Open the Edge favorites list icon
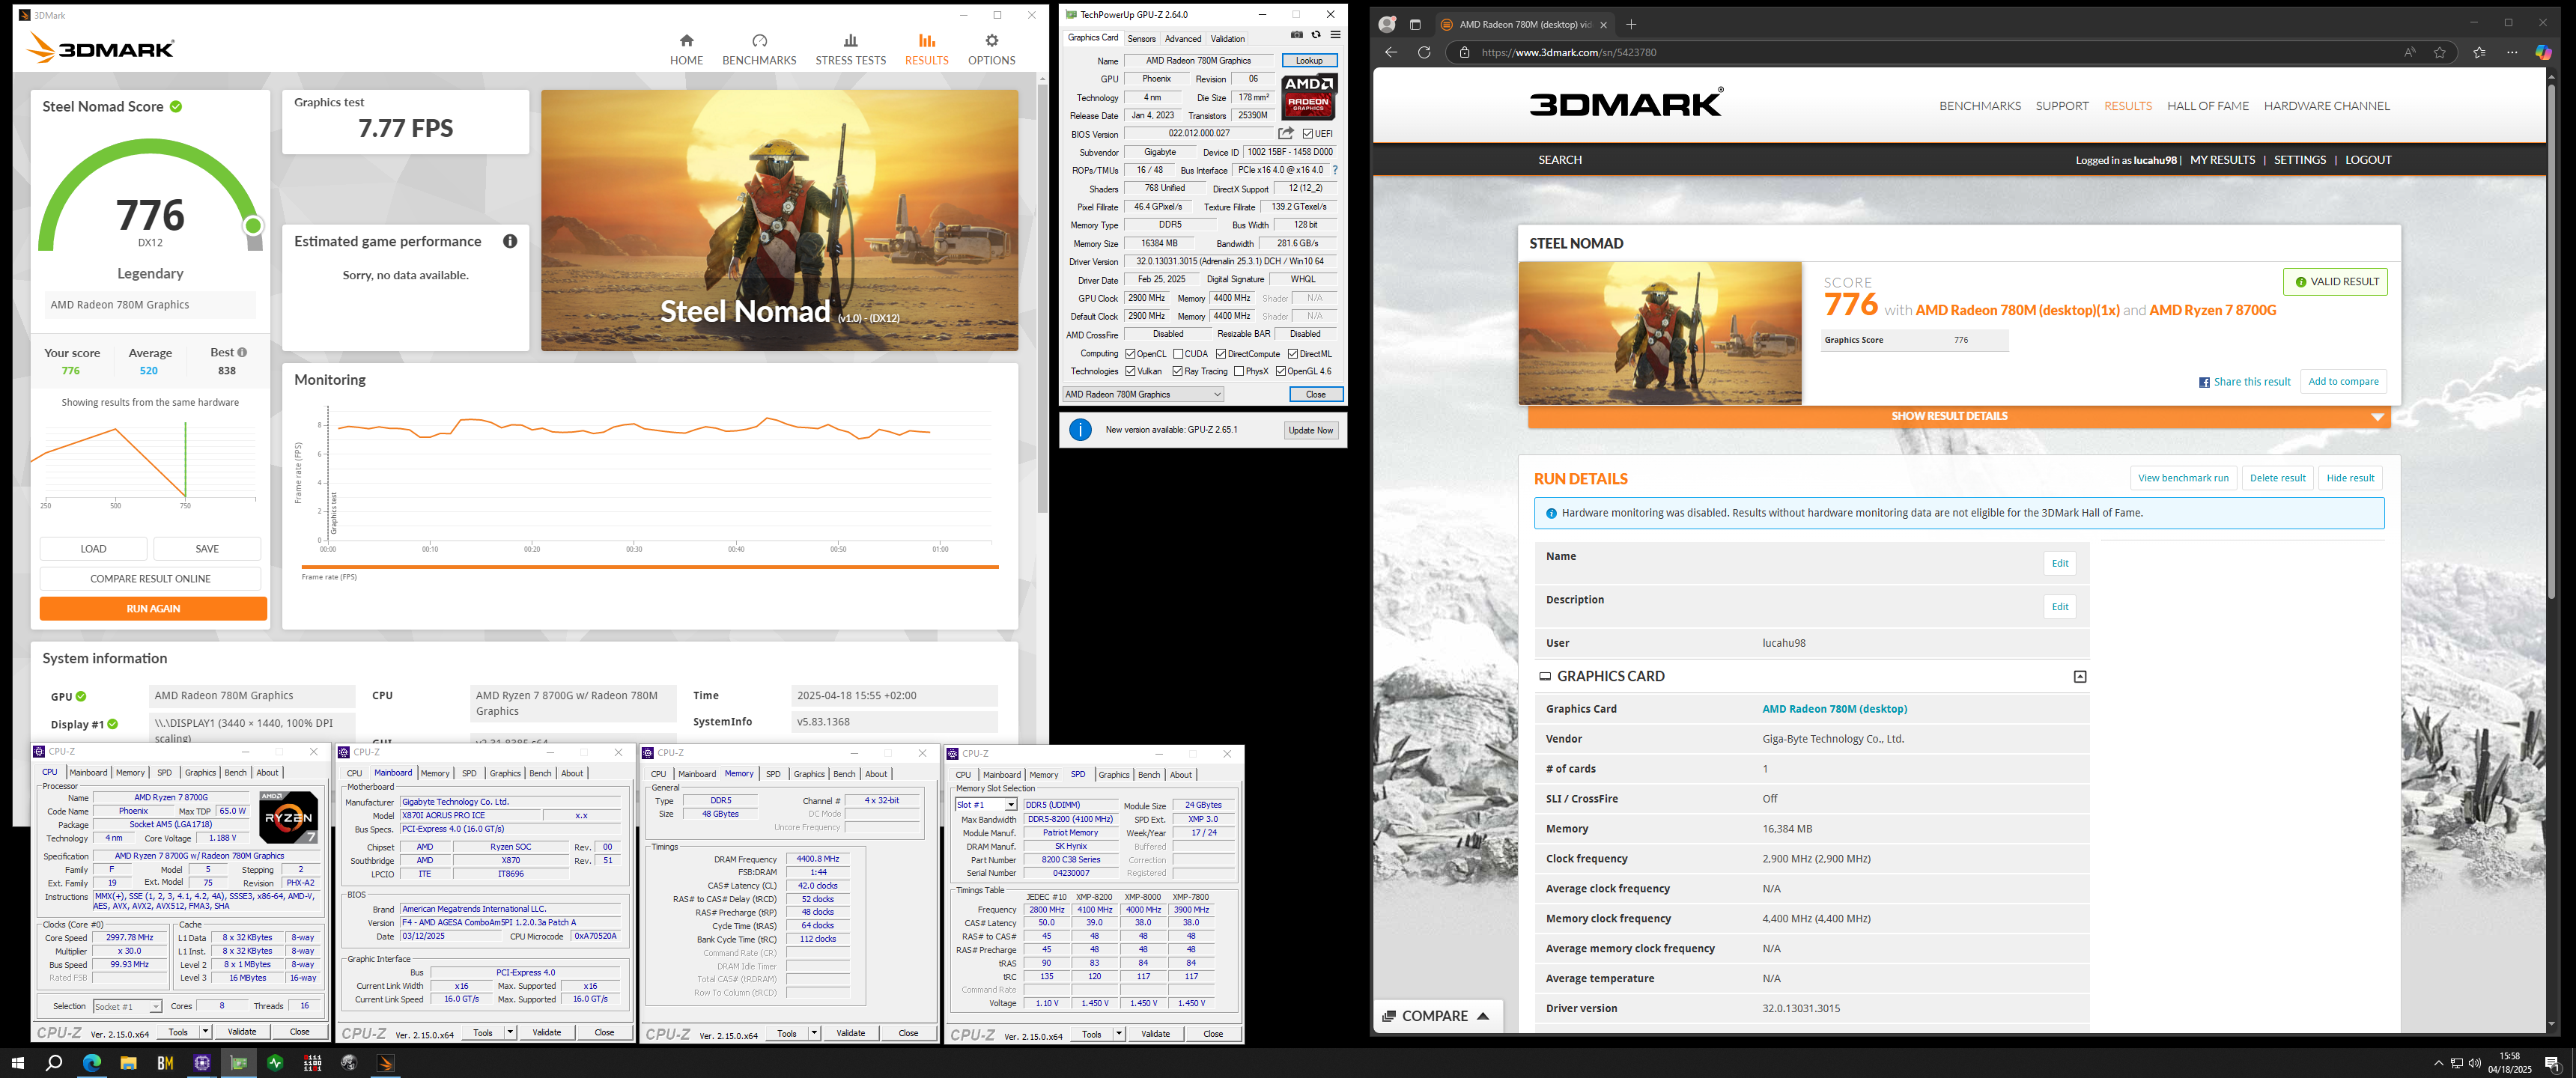 2478,52
